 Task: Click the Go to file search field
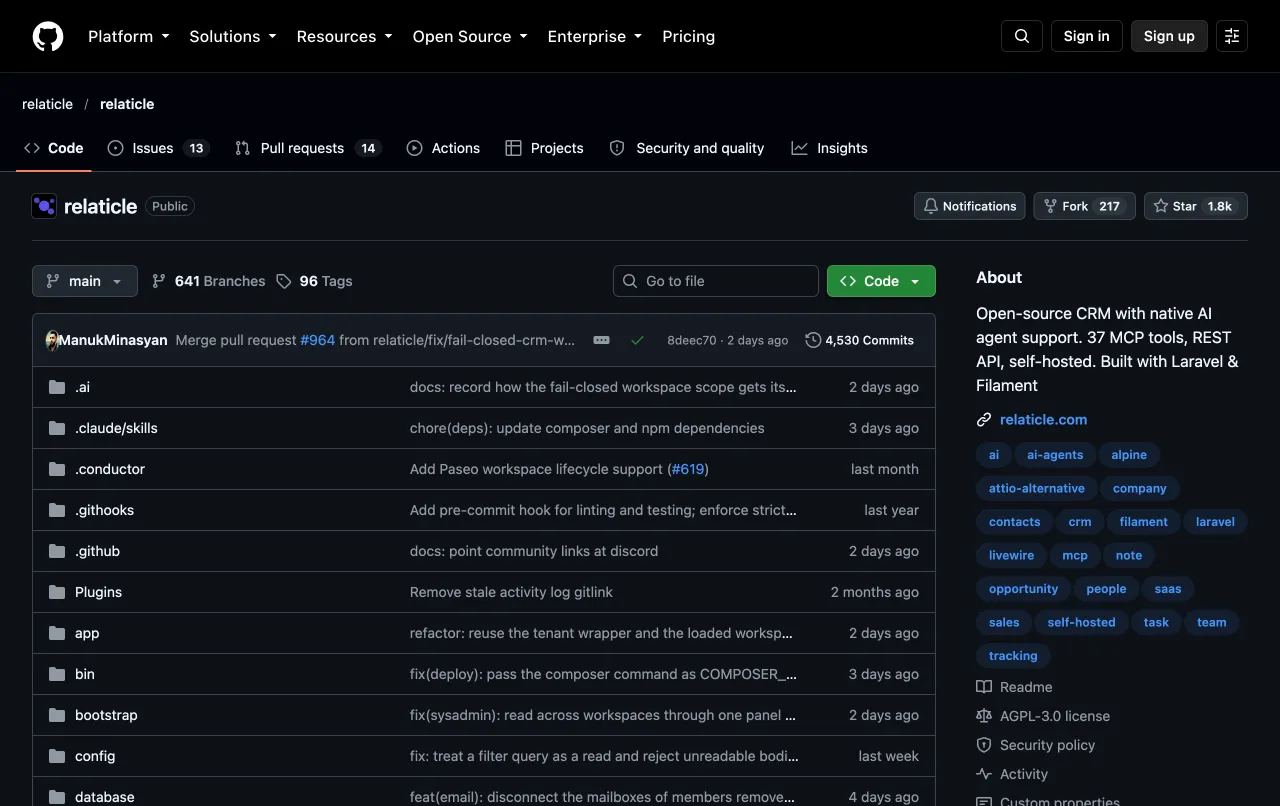point(716,281)
